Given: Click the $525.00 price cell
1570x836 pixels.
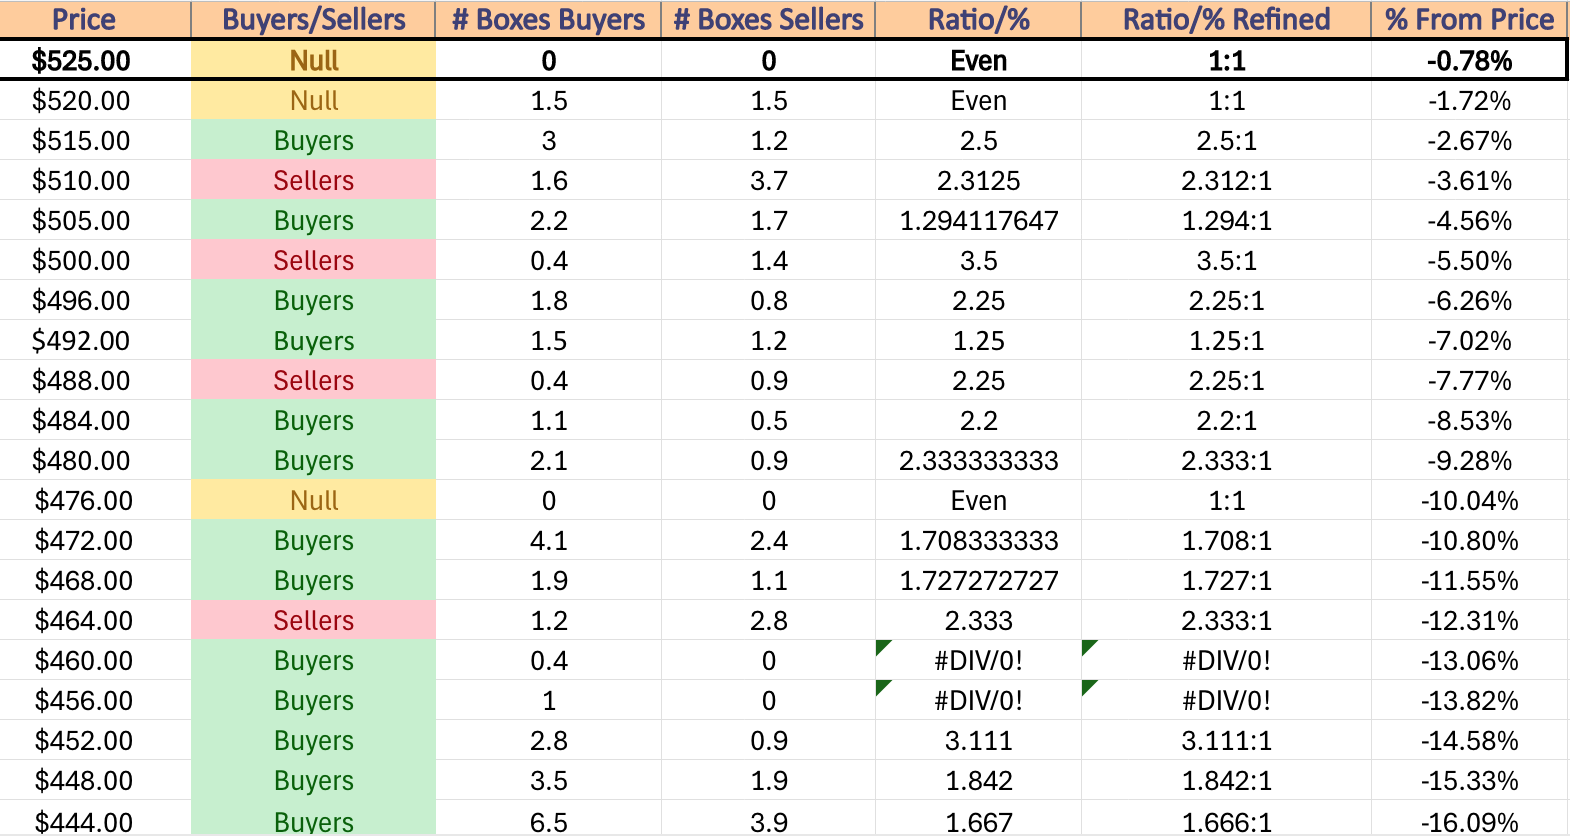Looking at the screenshot, I should tap(95, 60).
